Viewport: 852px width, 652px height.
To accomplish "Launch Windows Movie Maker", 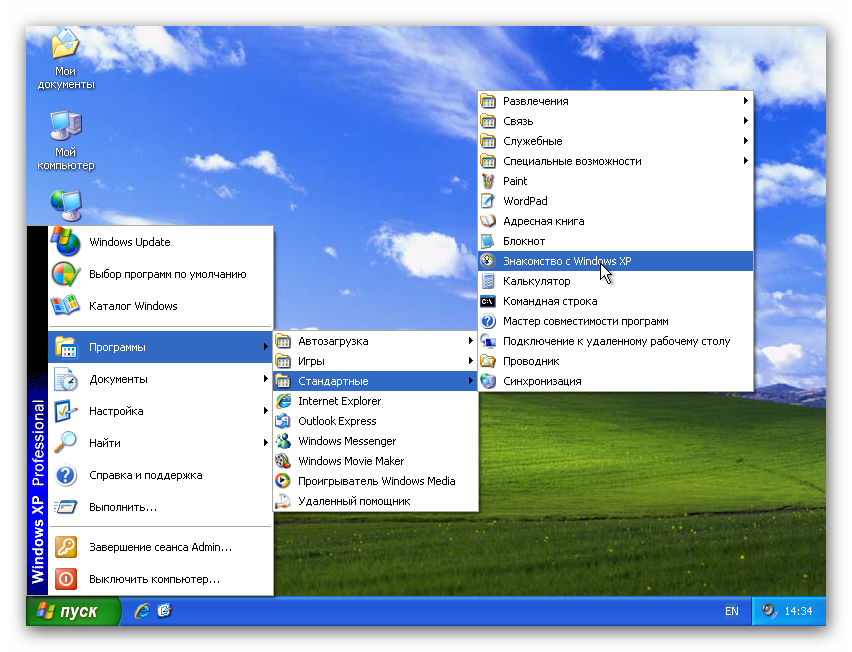I will coord(350,461).
